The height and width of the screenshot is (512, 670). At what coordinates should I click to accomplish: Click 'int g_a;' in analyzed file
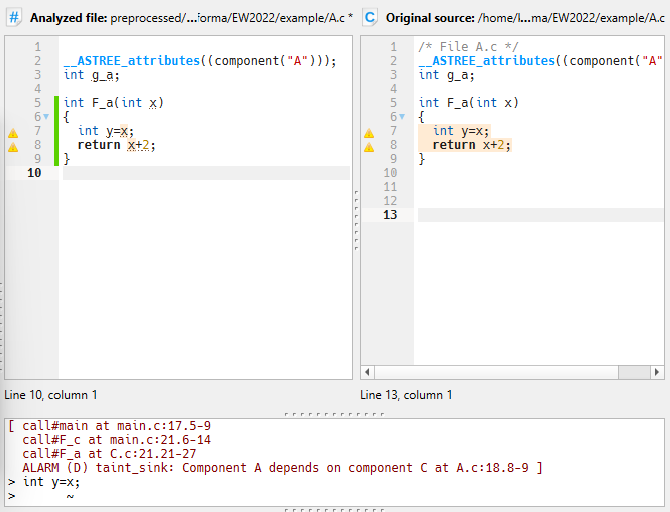(92, 75)
